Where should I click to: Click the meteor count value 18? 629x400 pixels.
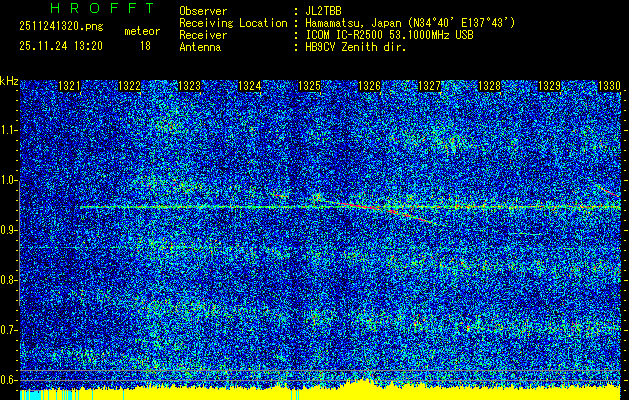146,45
